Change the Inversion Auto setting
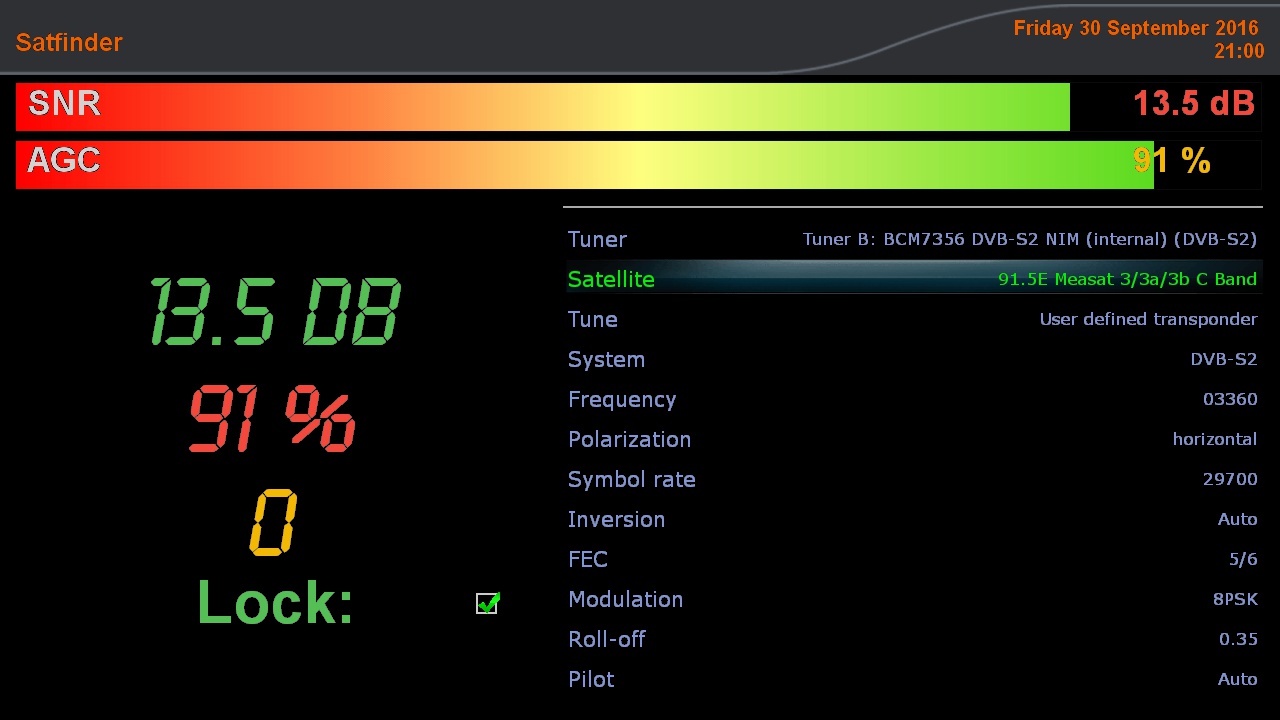The width and height of the screenshot is (1280, 720). click(x=912, y=519)
